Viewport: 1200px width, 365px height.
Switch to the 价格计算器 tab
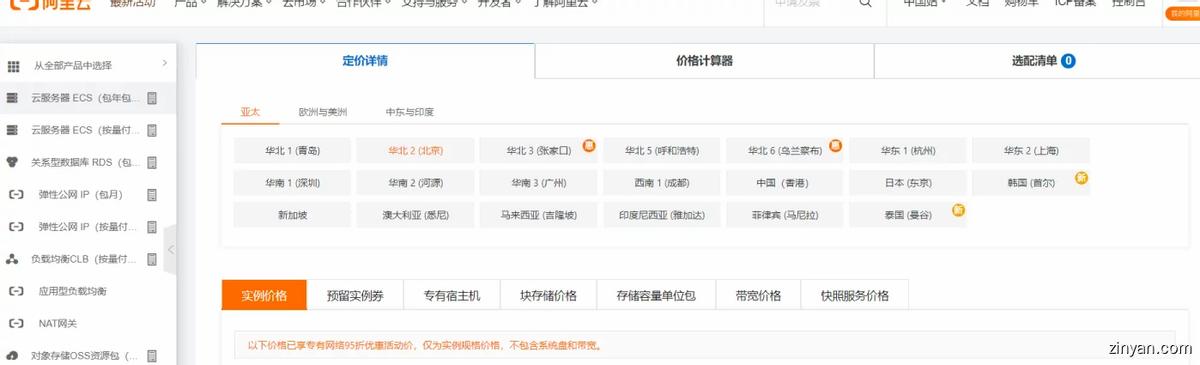pyautogui.click(x=704, y=61)
